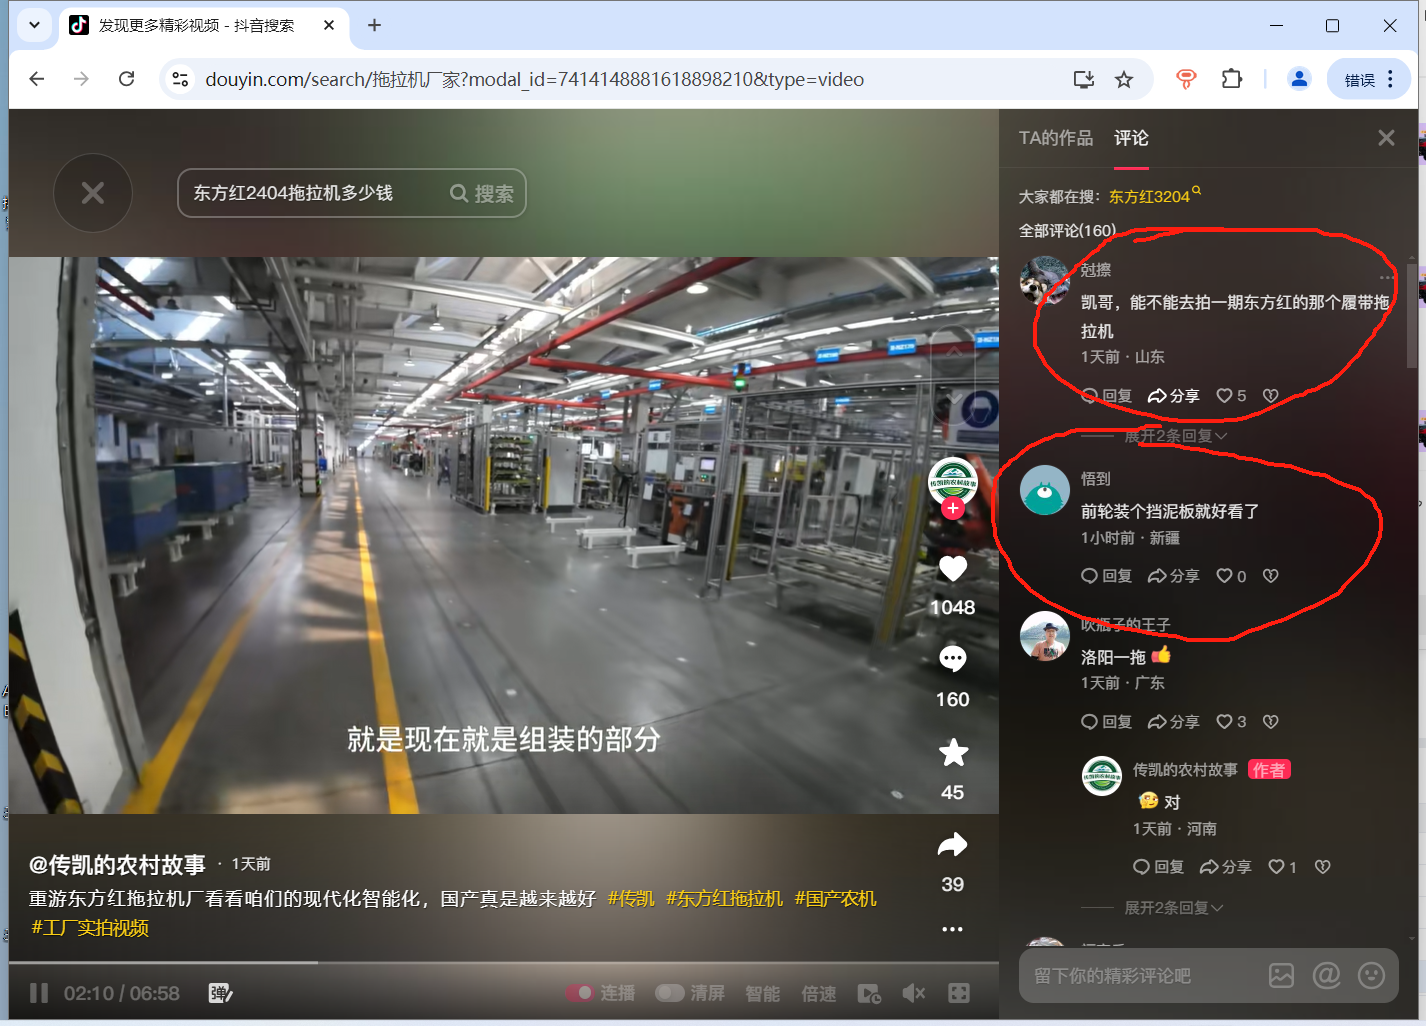This screenshot has height=1026, width=1426.
Task: Open Chrome tab search dropdown
Action: click(x=34, y=25)
